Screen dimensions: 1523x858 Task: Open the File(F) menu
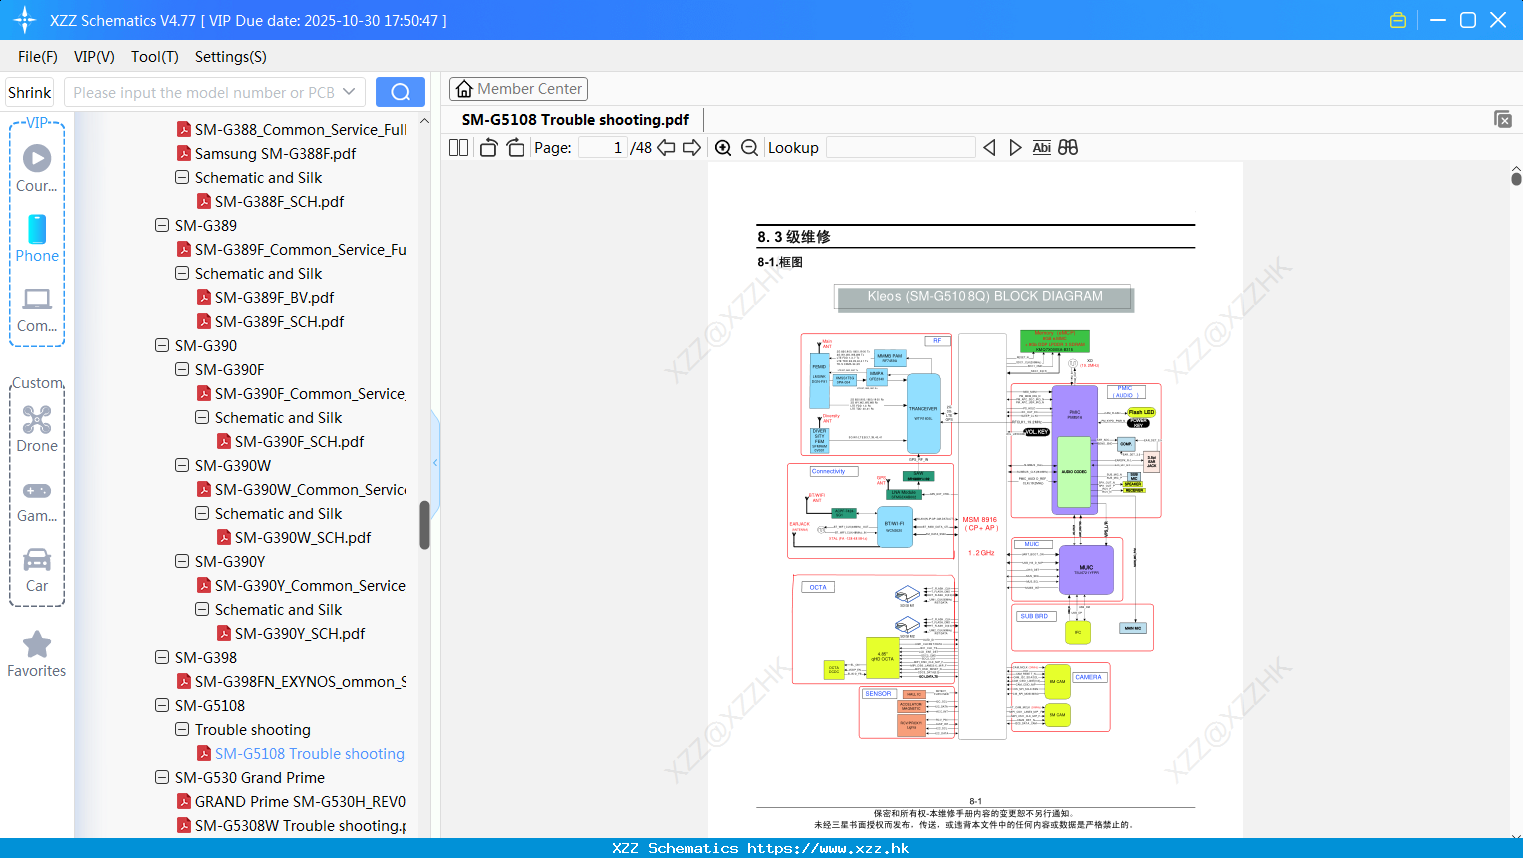coord(38,57)
